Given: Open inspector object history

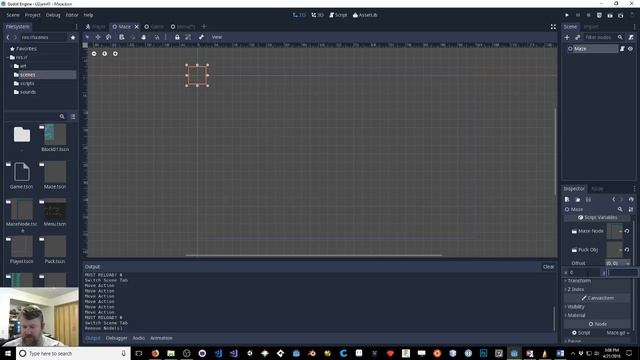Looking at the screenshot, I should 631,200.
